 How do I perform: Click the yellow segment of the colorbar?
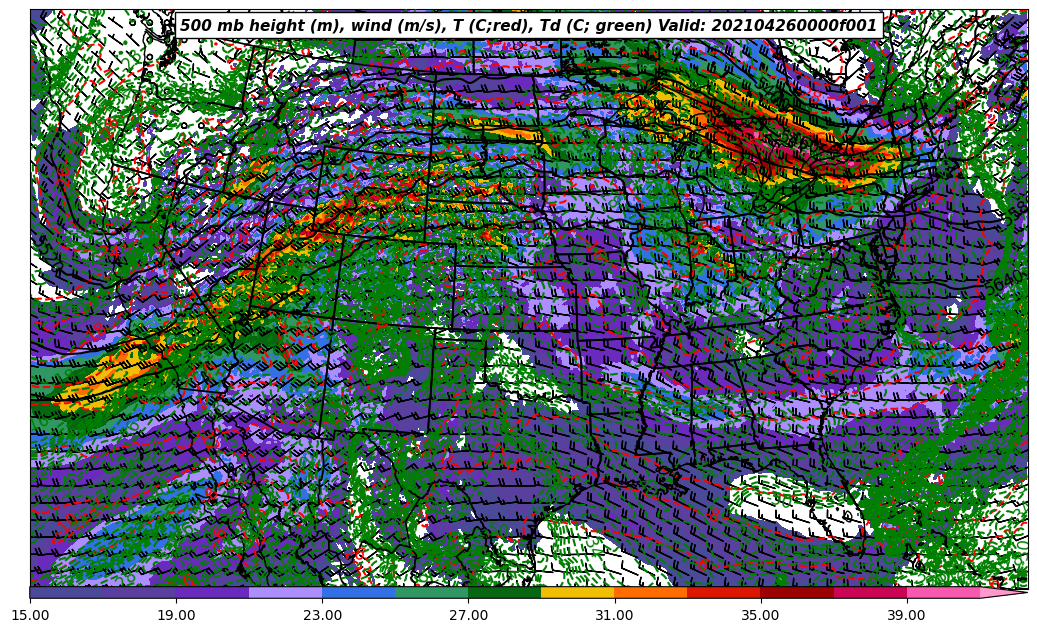point(577,592)
